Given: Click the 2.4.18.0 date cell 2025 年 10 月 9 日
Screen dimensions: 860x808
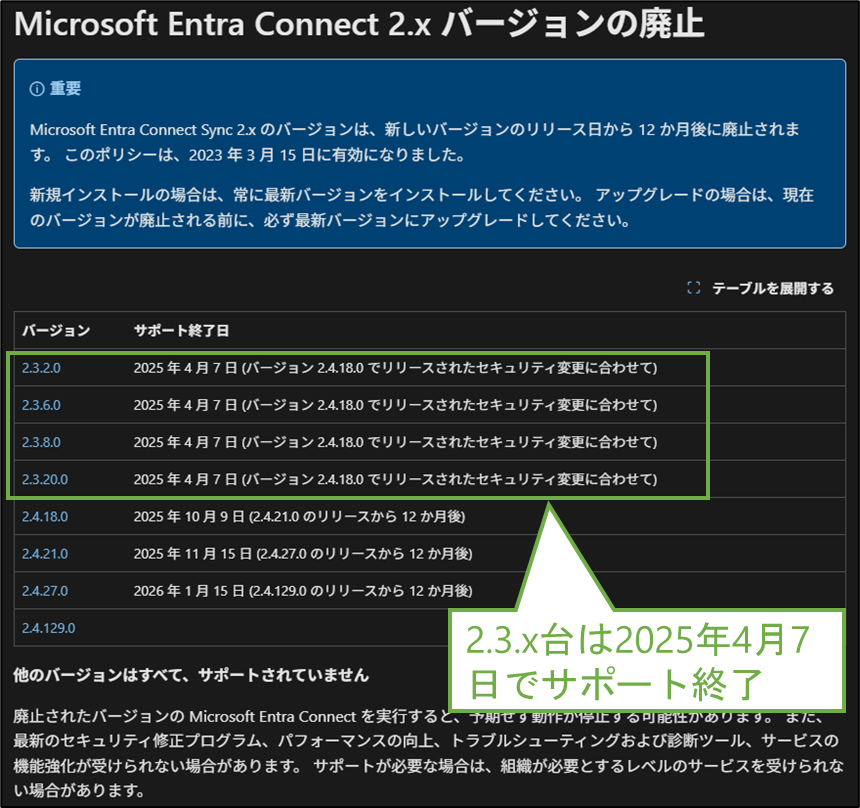Looking at the screenshot, I should (x=299, y=517).
